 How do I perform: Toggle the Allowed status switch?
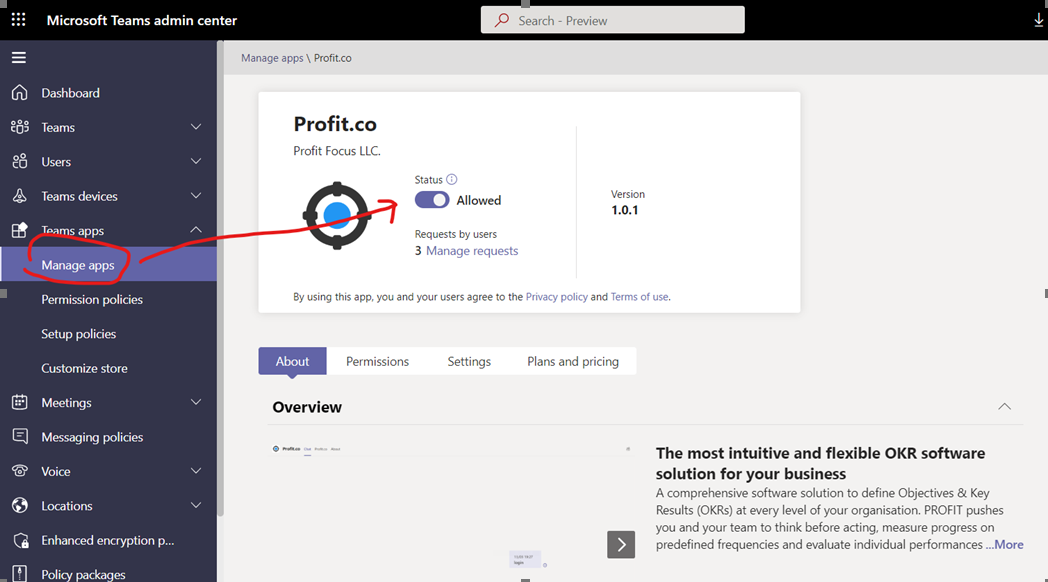click(x=432, y=200)
